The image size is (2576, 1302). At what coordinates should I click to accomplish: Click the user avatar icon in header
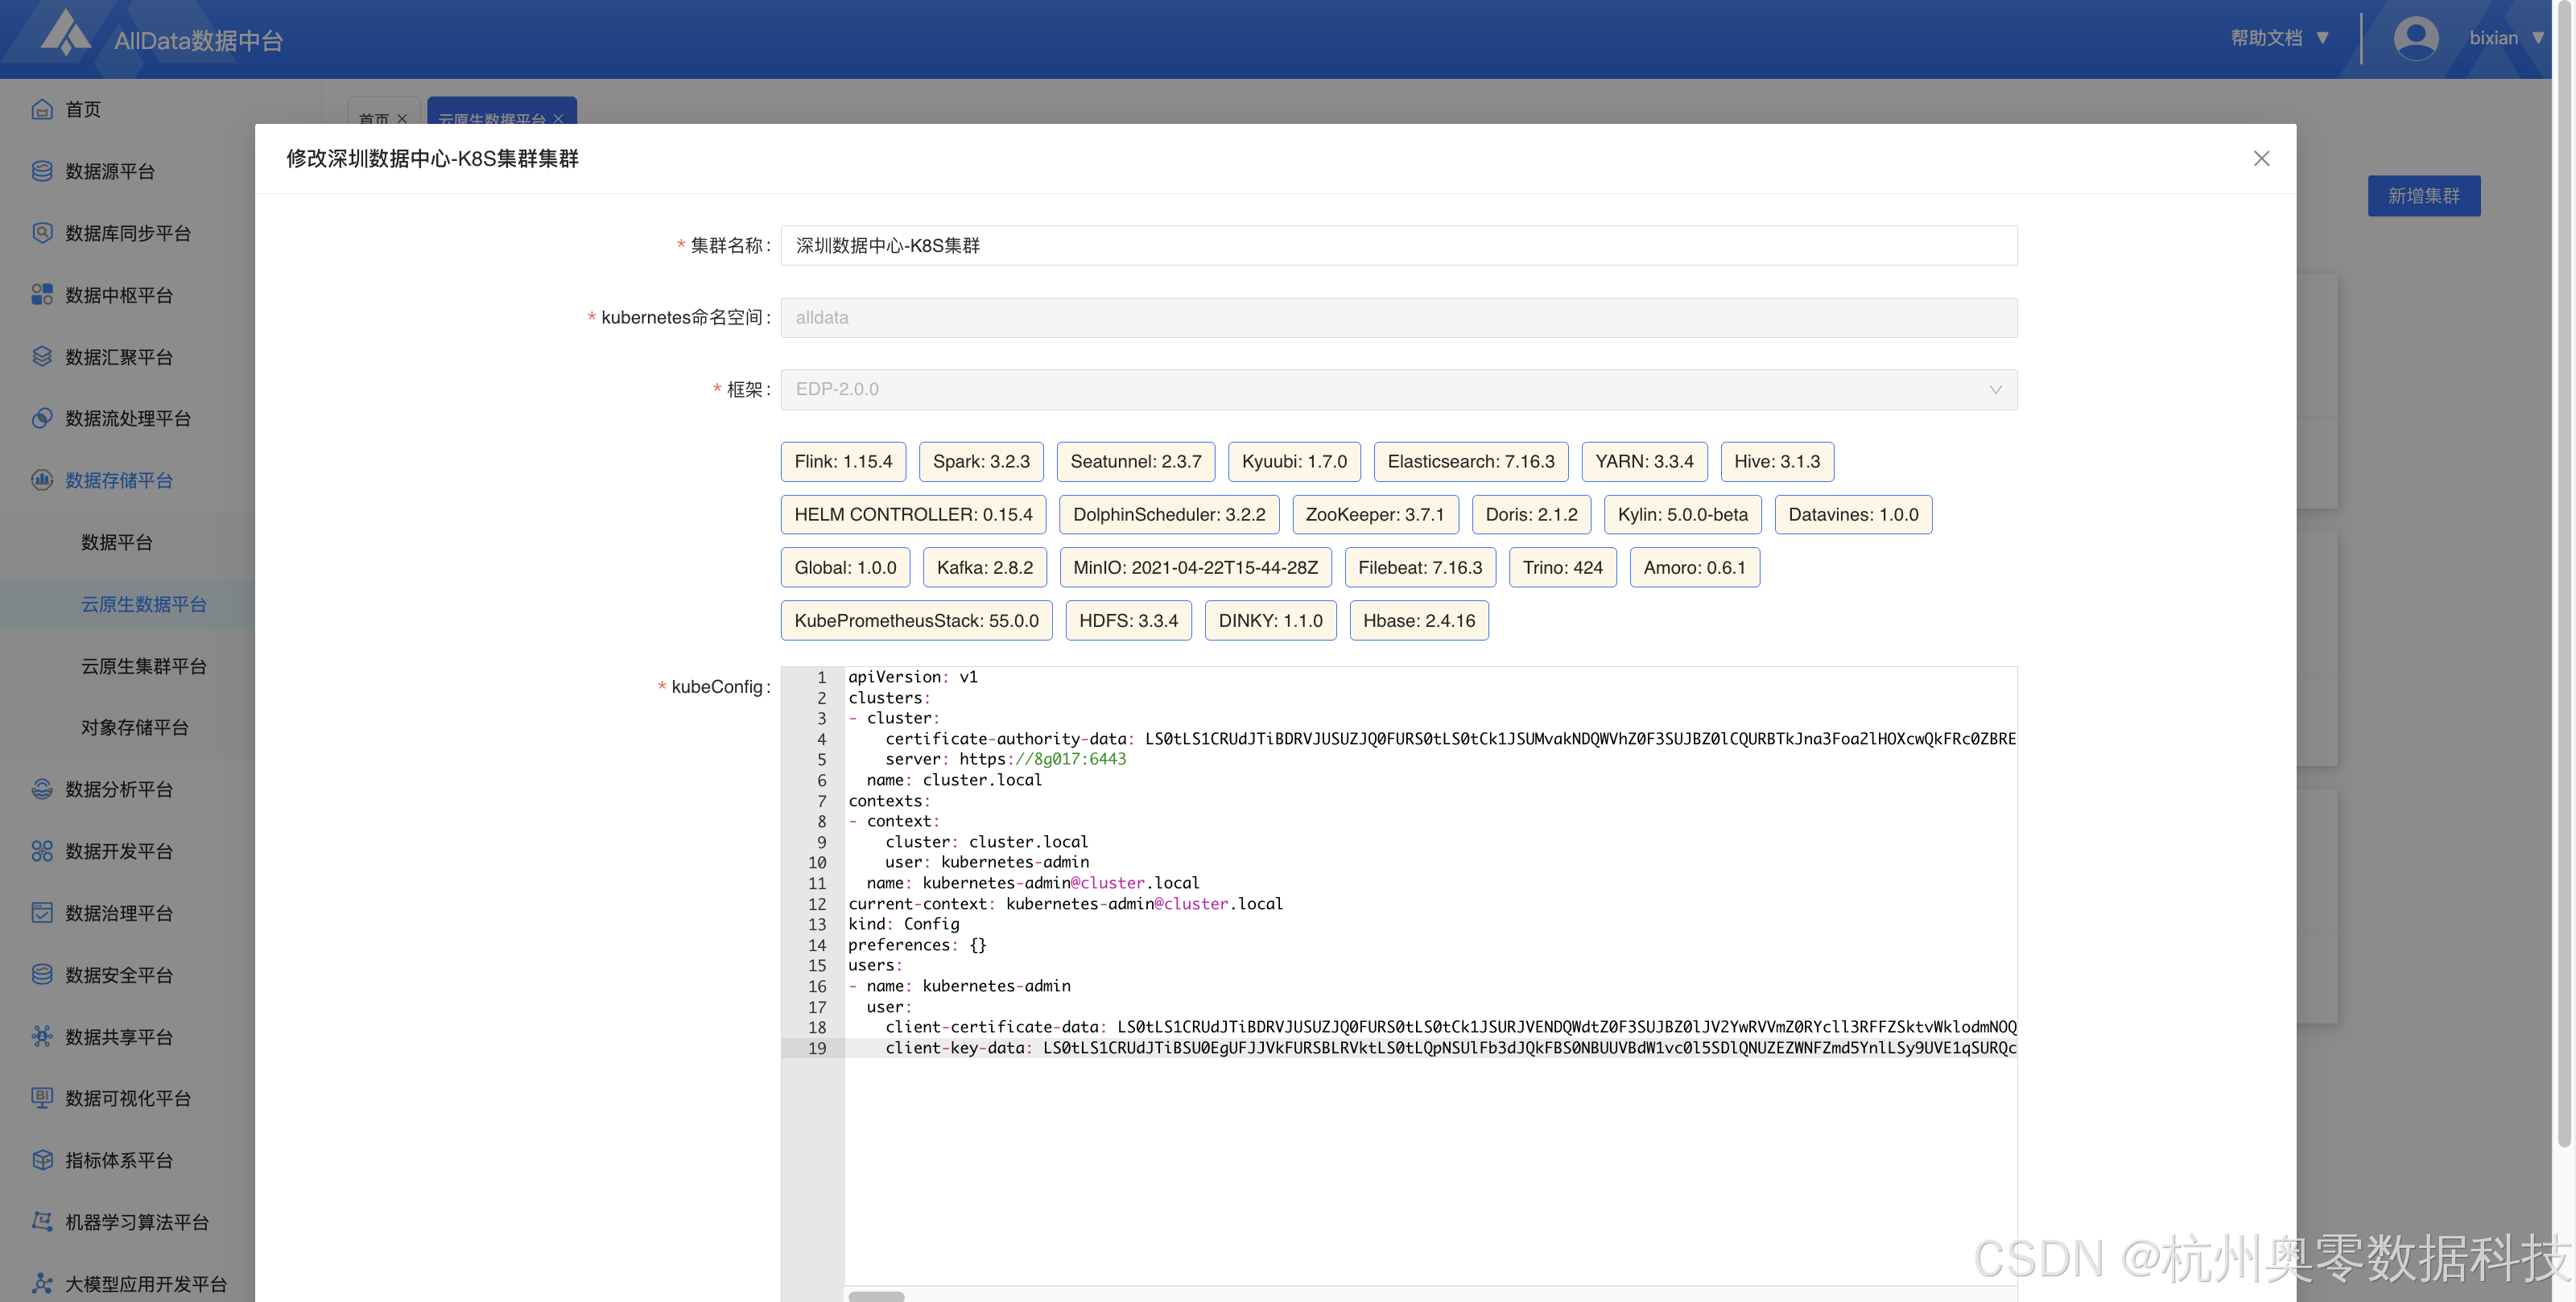point(2415,38)
